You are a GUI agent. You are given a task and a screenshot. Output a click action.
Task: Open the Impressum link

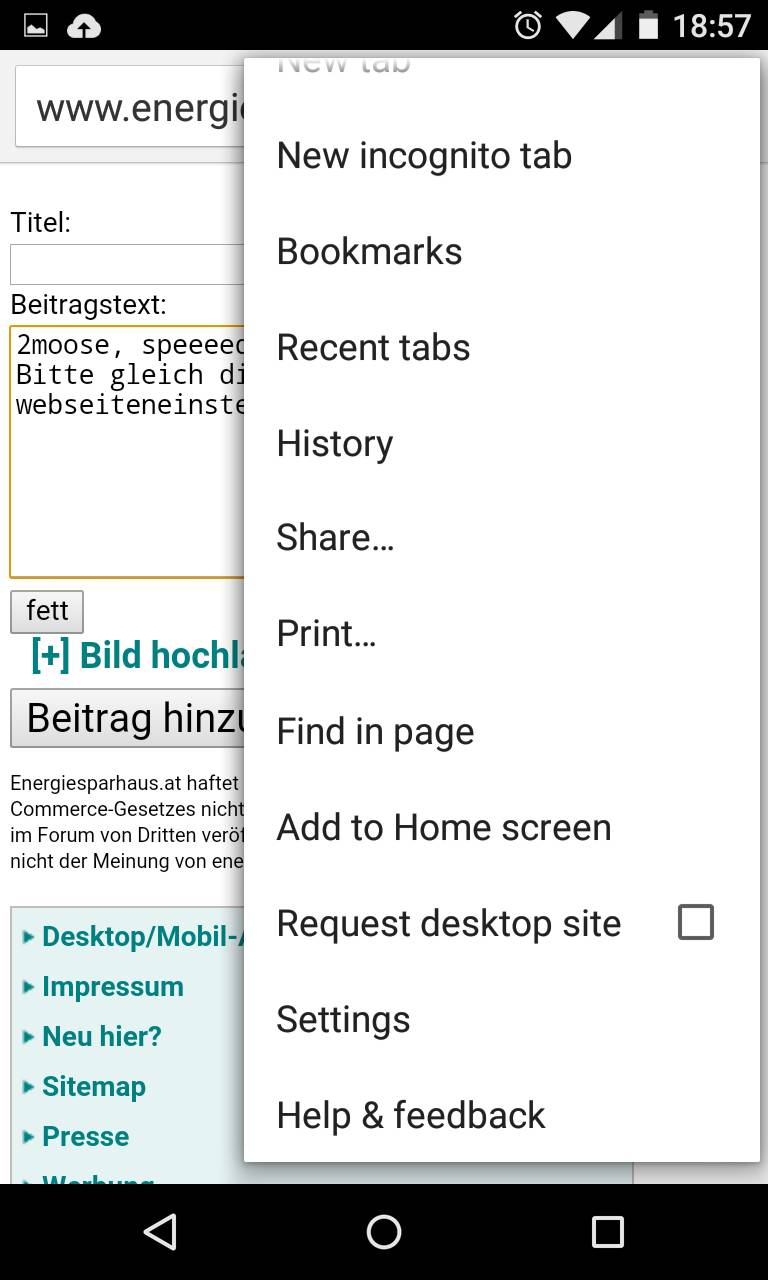pos(112,987)
